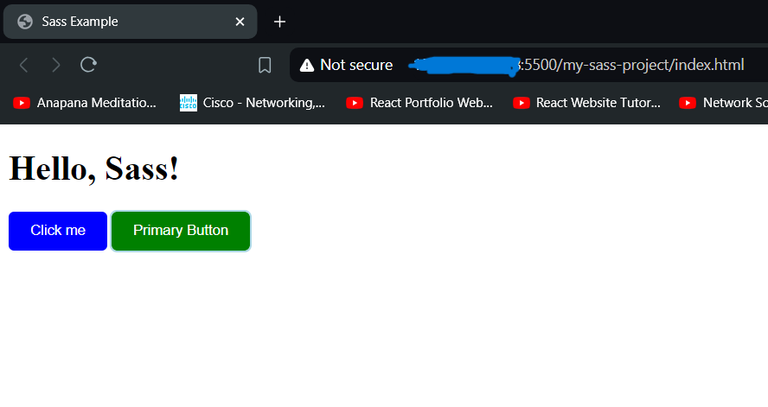The height and width of the screenshot is (407, 768).
Task: Click the browser back arrow
Action: click(24, 65)
